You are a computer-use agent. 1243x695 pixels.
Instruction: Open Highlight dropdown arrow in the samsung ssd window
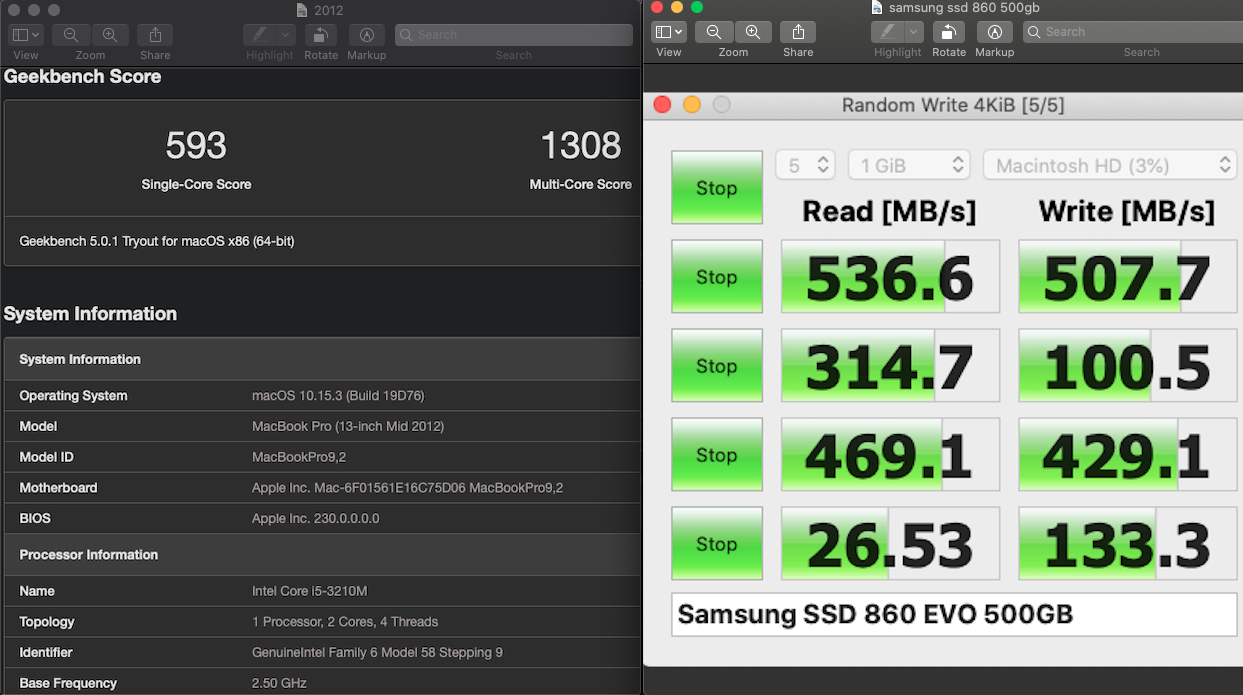coord(913,32)
